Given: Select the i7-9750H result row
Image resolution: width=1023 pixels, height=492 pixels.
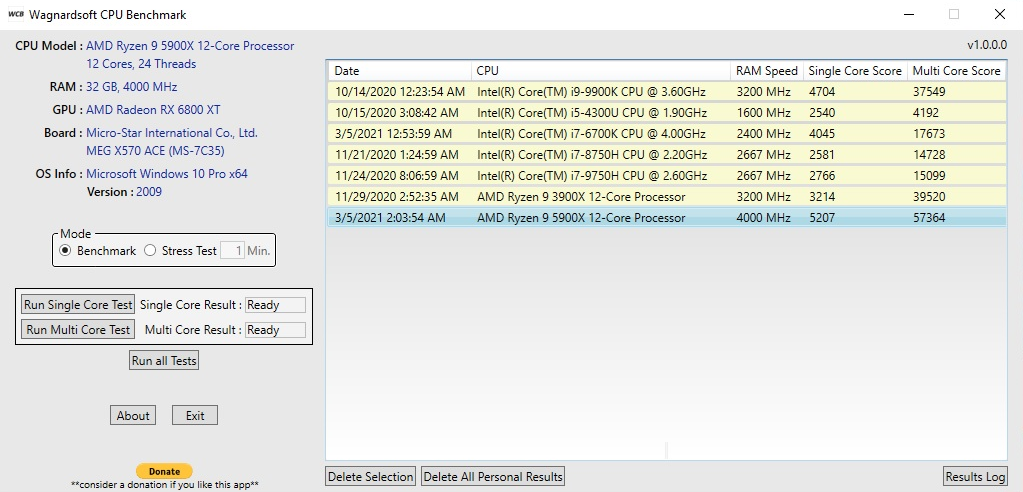Looking at the screenshot, I should [x=667, y=176].
